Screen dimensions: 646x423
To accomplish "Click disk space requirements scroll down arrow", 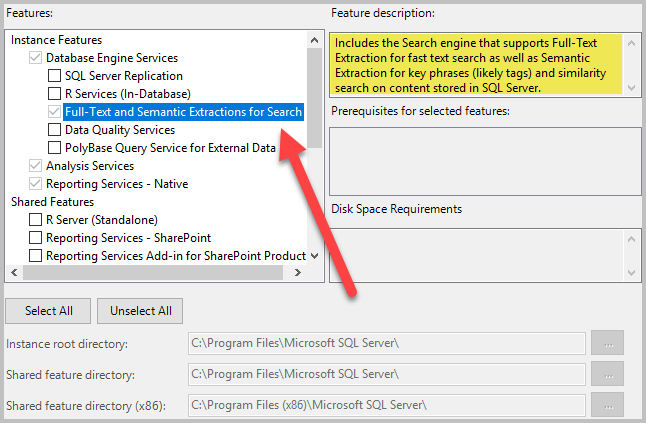I will [631, 272].
